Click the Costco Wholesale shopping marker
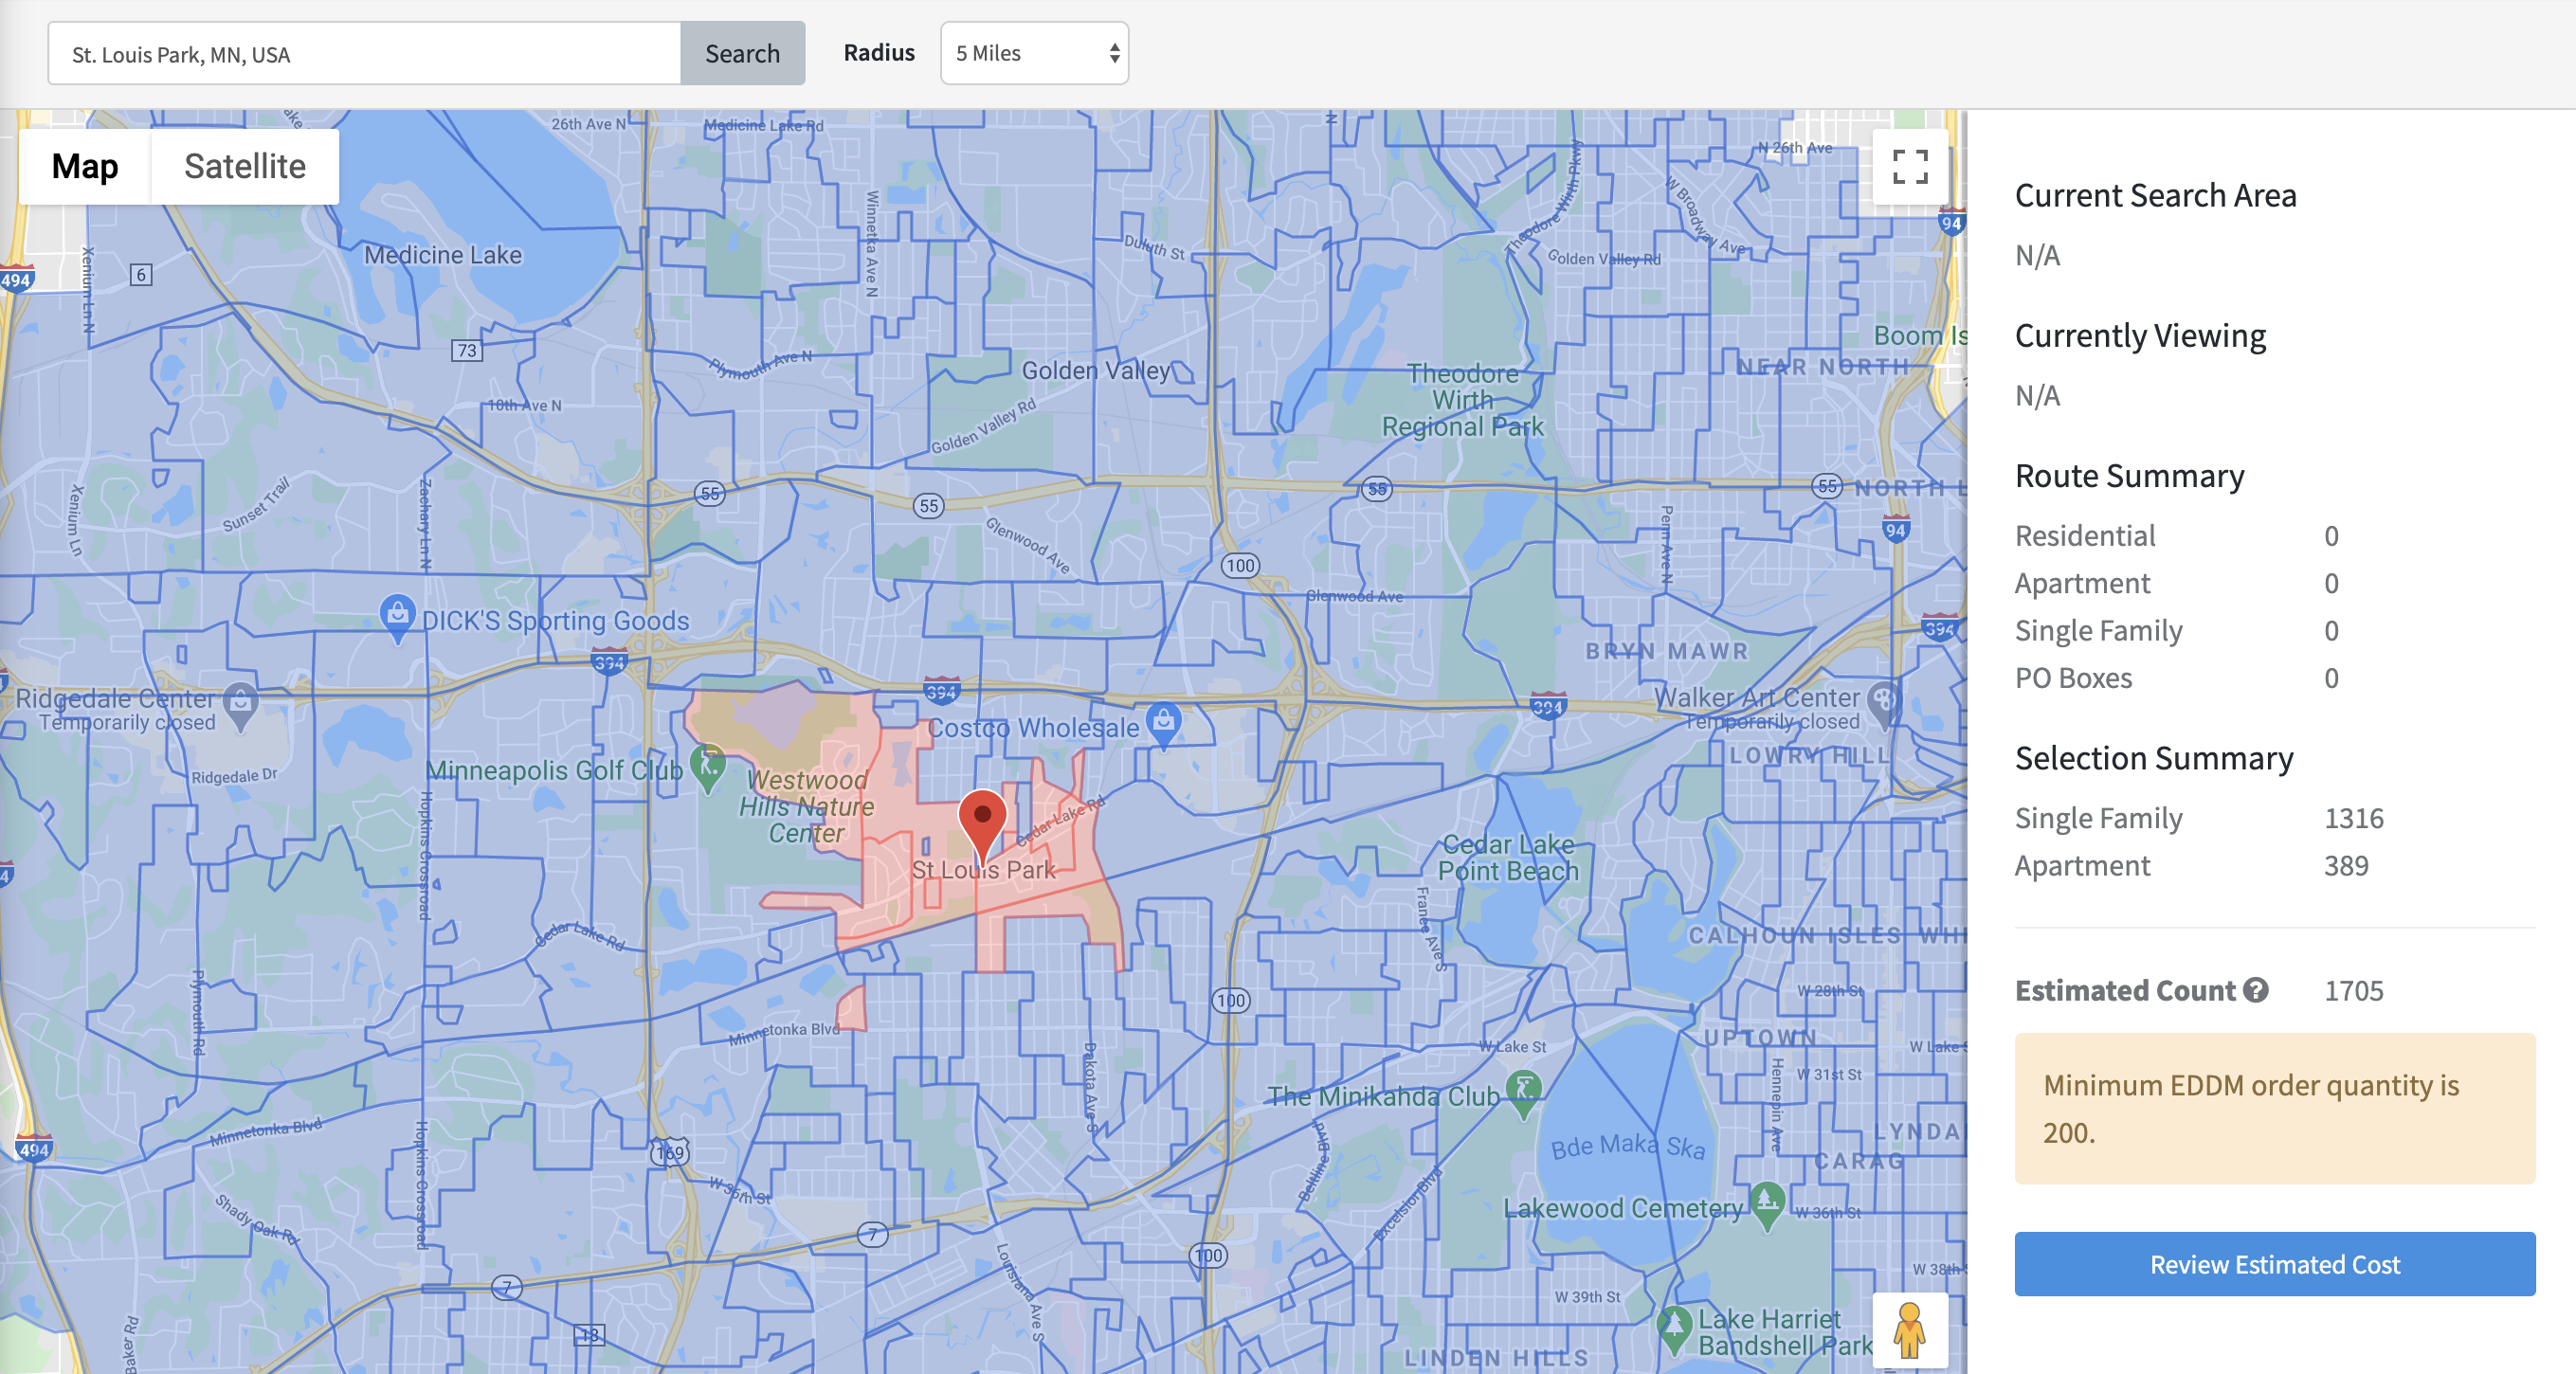2576x1374 pixels. point(1163,721)
